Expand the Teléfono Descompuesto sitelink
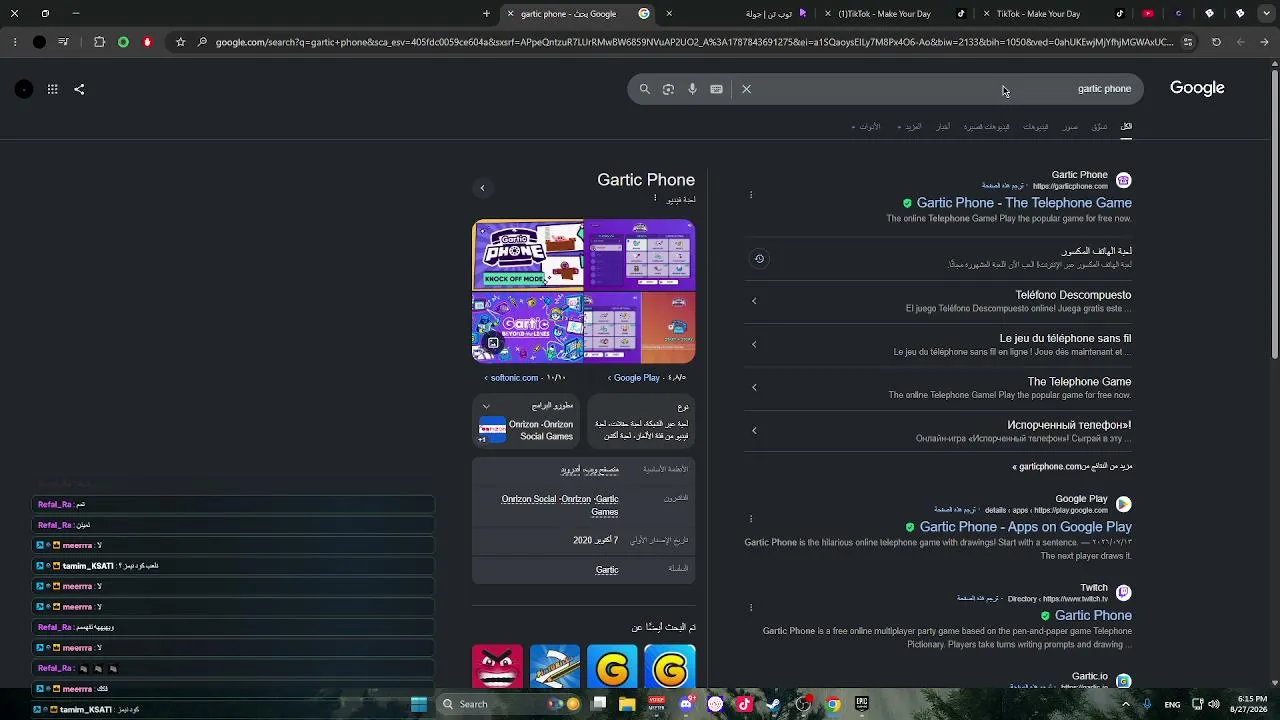 754,301
